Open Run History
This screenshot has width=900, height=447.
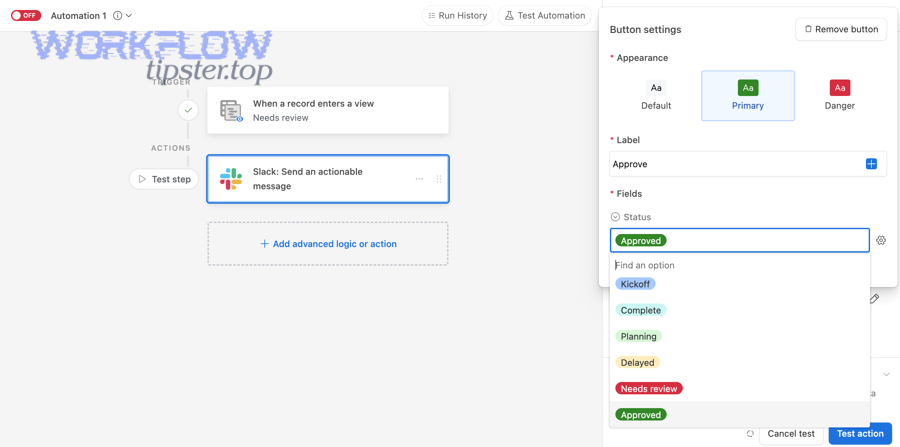click(x=457, y=15)
